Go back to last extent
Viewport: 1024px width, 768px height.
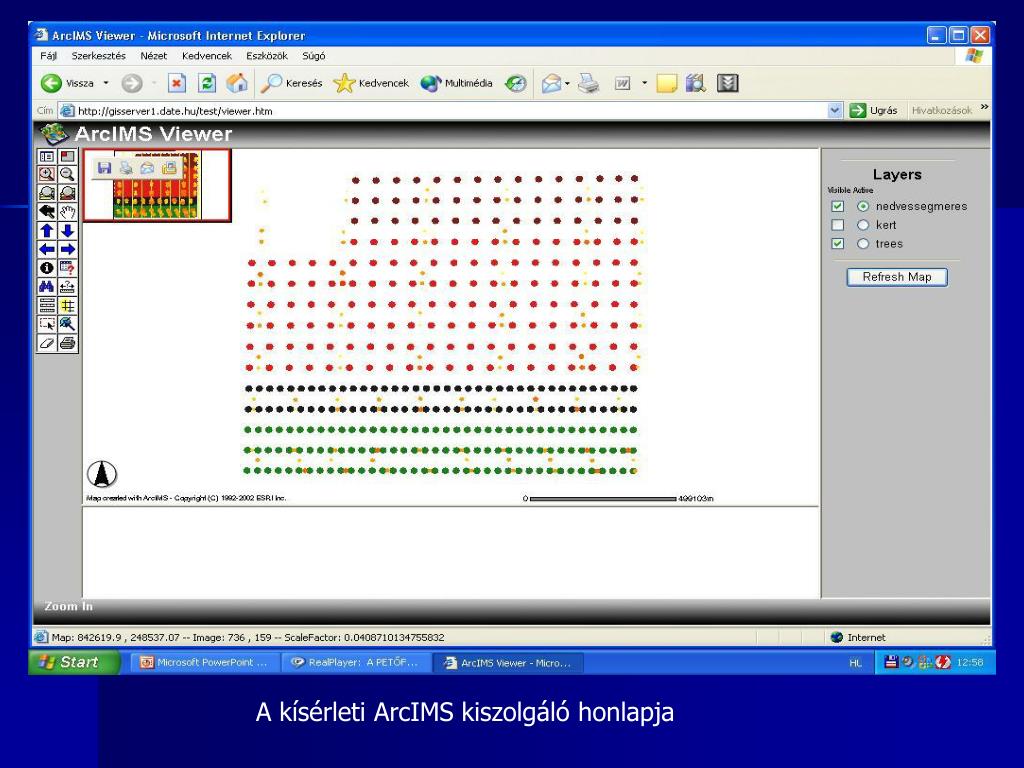tap(46, 212)
